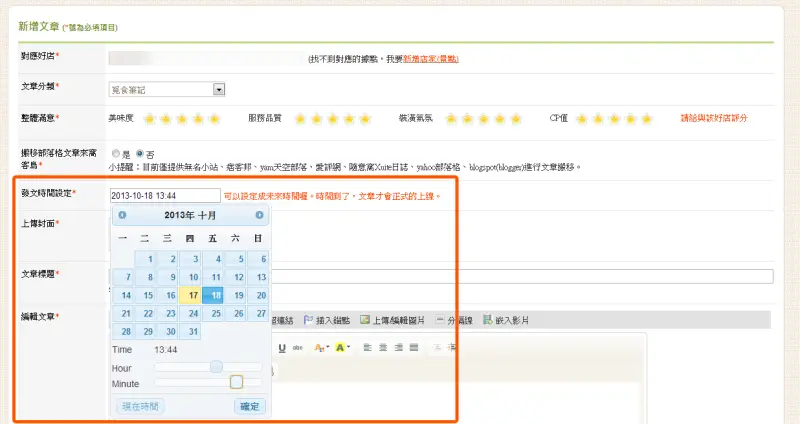Viewport: 800px width, 424px height.
Task: Open the 文章分類 category dropdown
Action: coord(219,89)
